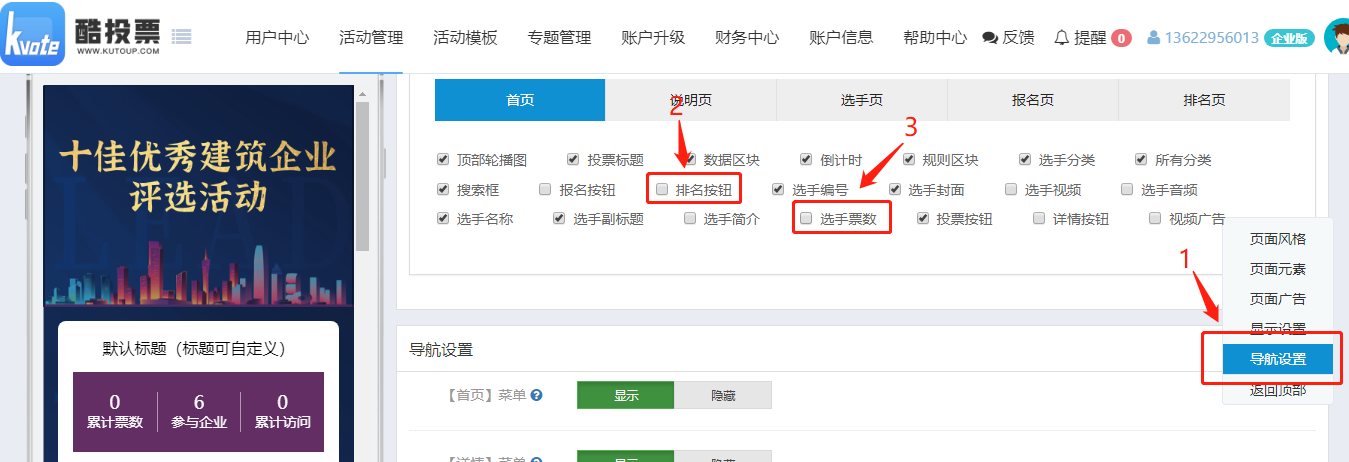The width and height of the screenshot is (1349, 462).
Task: Click the help icon beside 【首页】菜单
Action: tap(537, 395)
